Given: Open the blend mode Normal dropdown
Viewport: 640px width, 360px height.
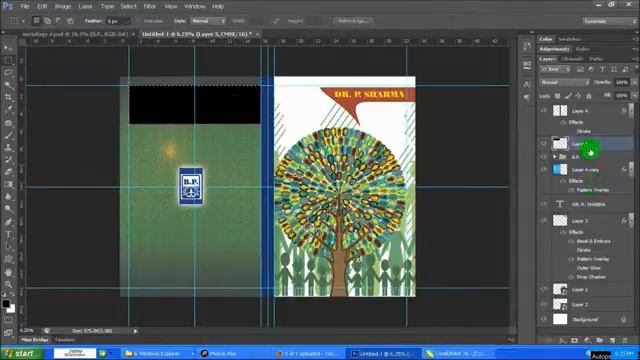Looking at the screenshot, I should click(x=565, y=82).
